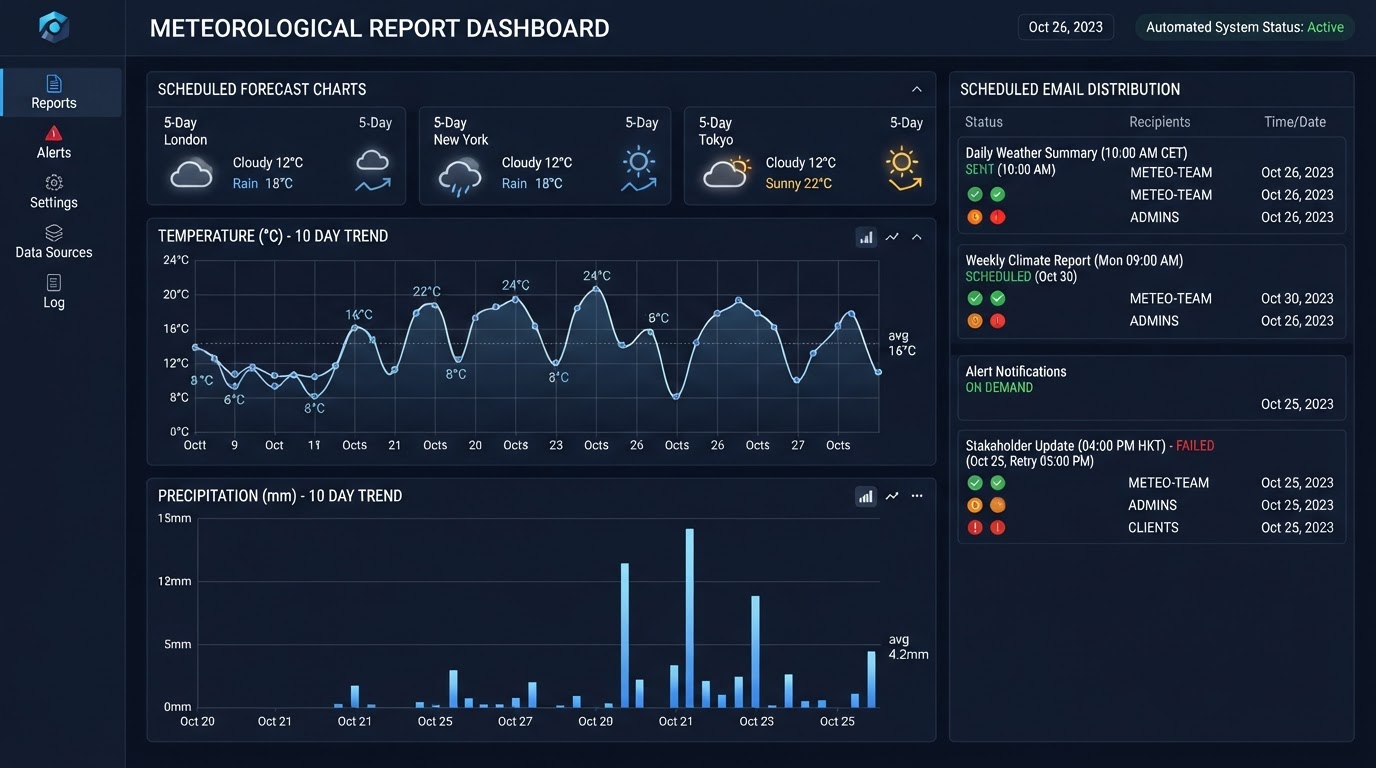
Task: Click the dashboard logo icon
Action: [x=53, y=27]
